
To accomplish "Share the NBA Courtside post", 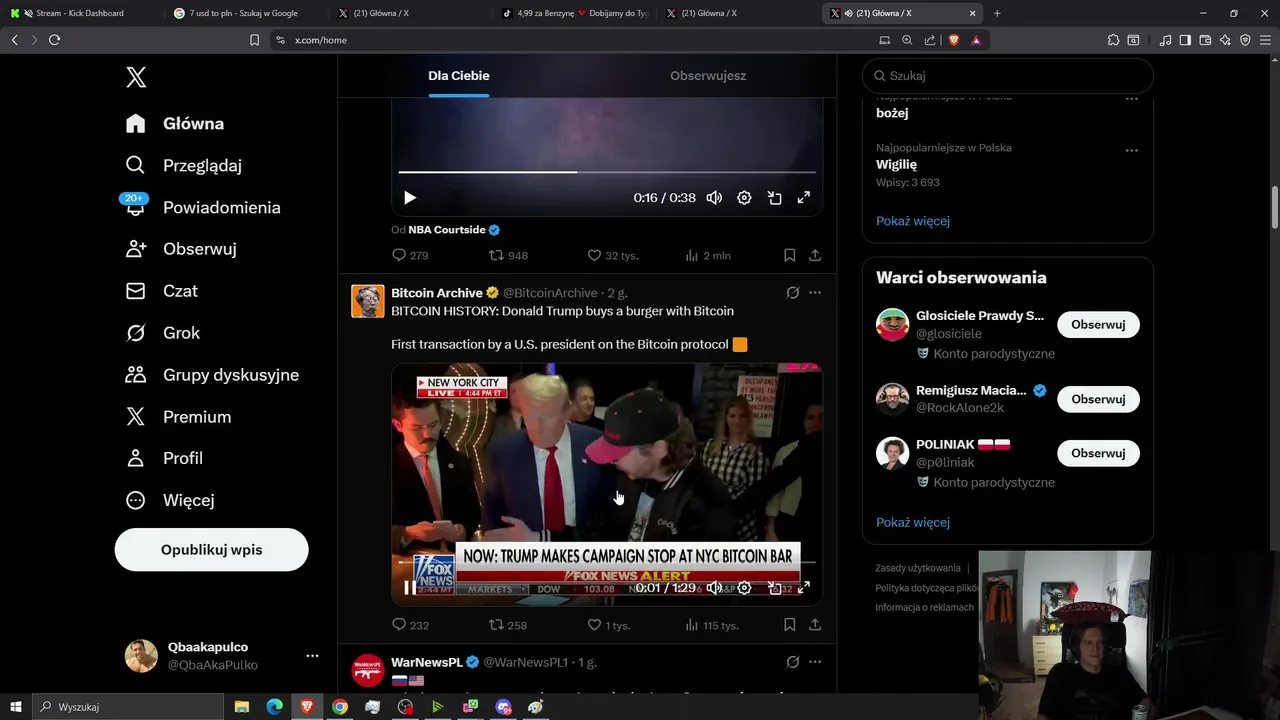I will pos(815,256).
